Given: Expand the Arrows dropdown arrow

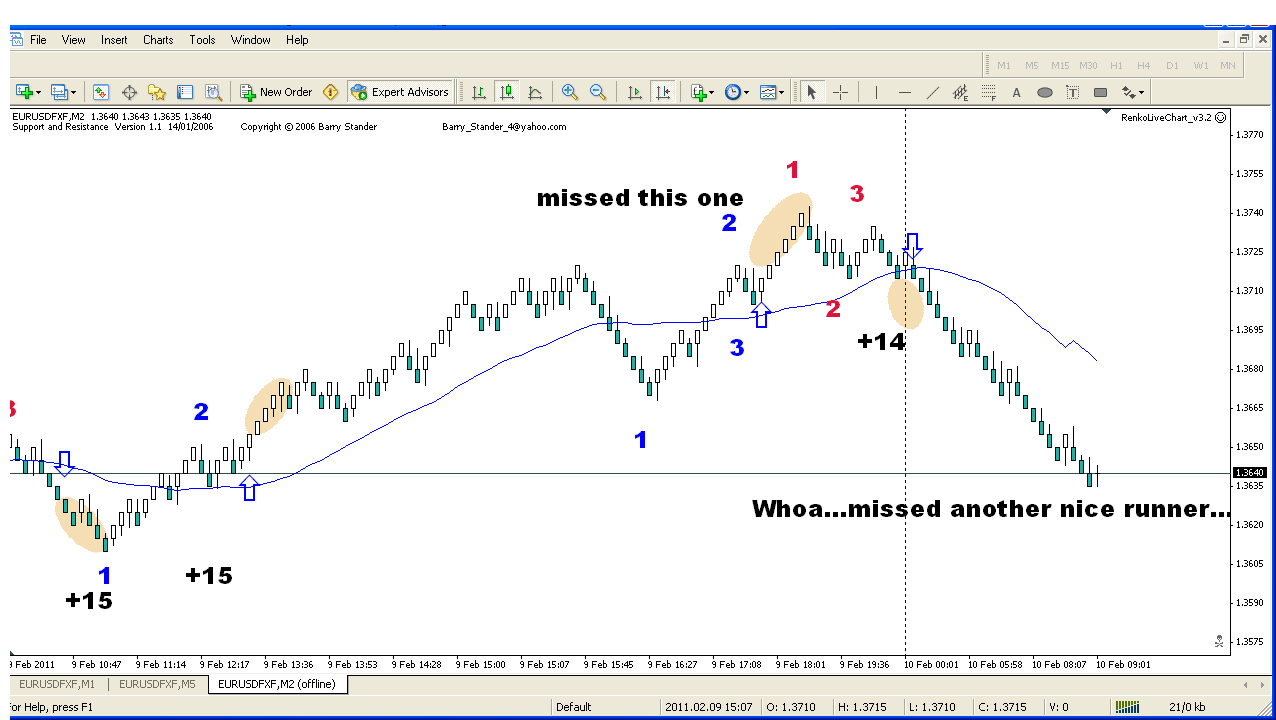Looking at the screenshot, I should [1142, 92].
